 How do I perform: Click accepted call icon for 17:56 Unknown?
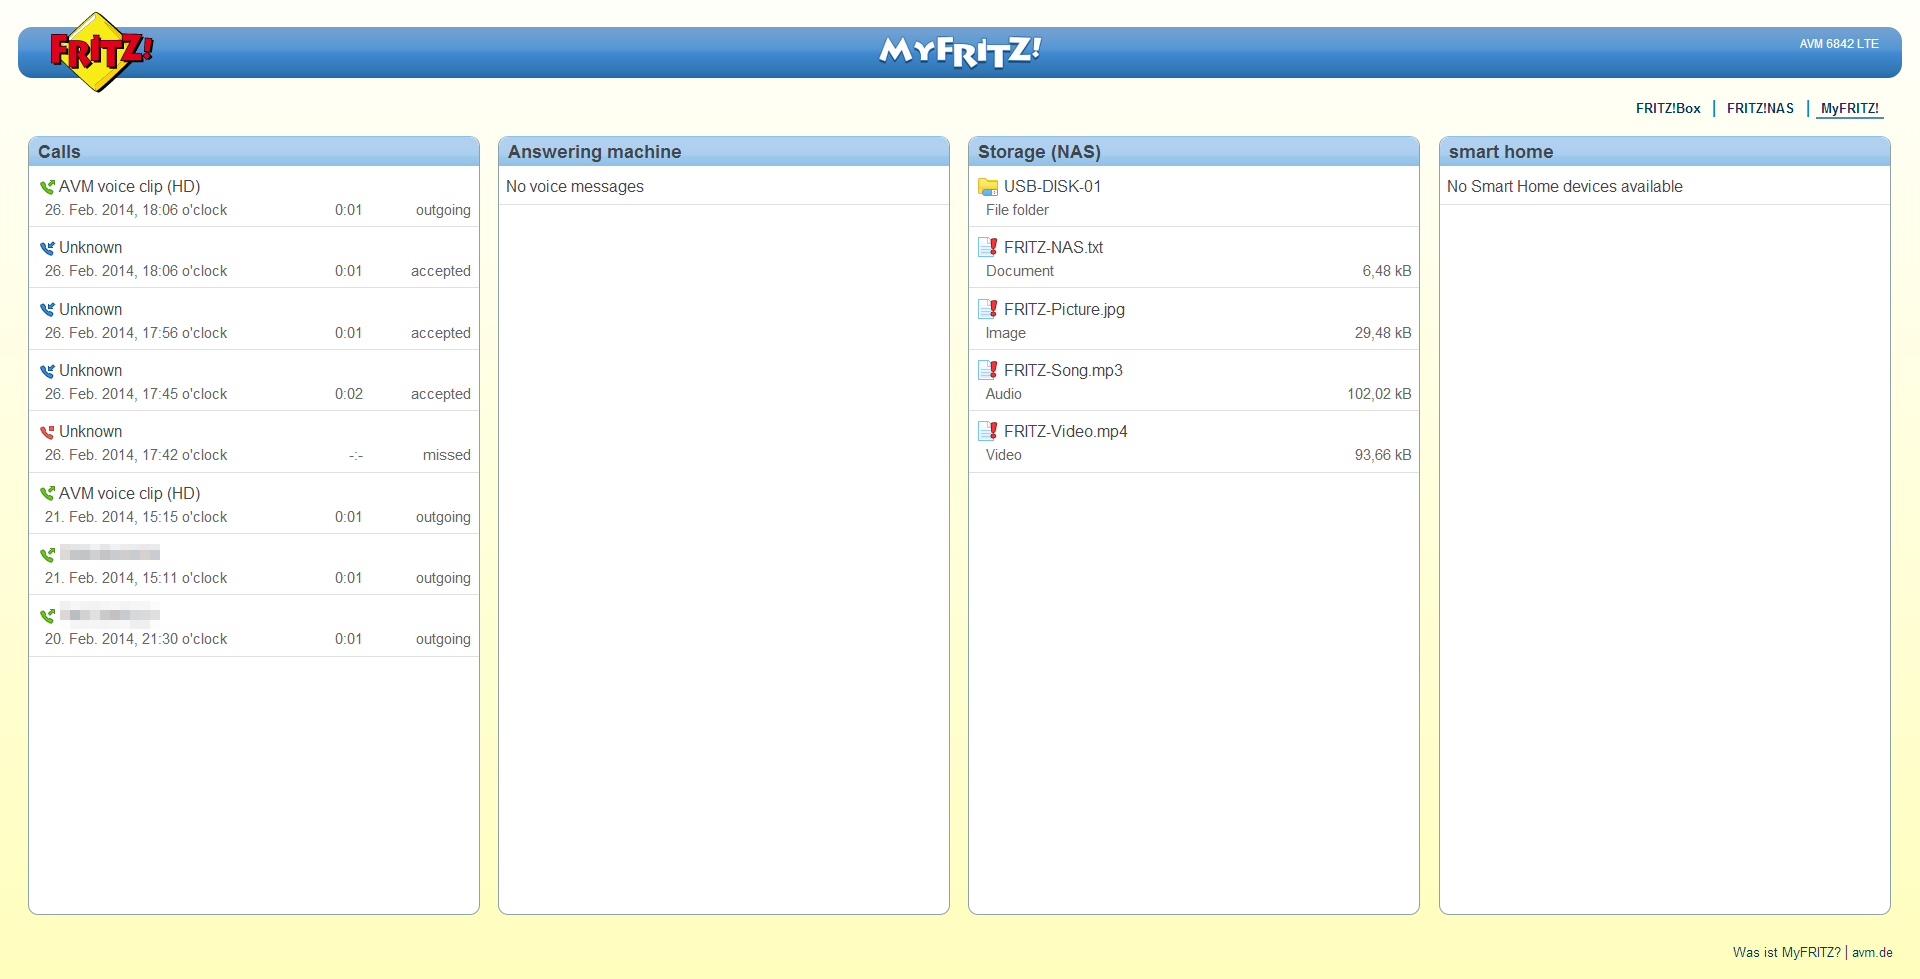[x=47, y=310]
